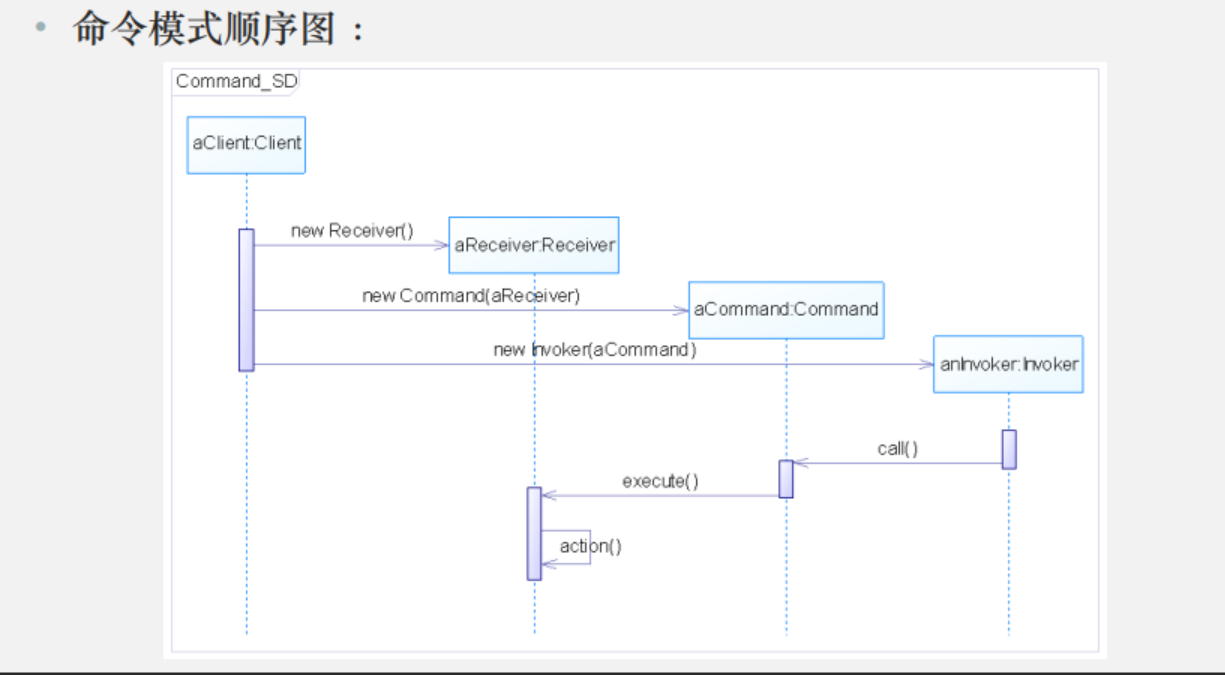The width and height of the screenshot is (1225, 675).
Task: Select the new Invoker(aCommand) message label
Action: [595, 350]
